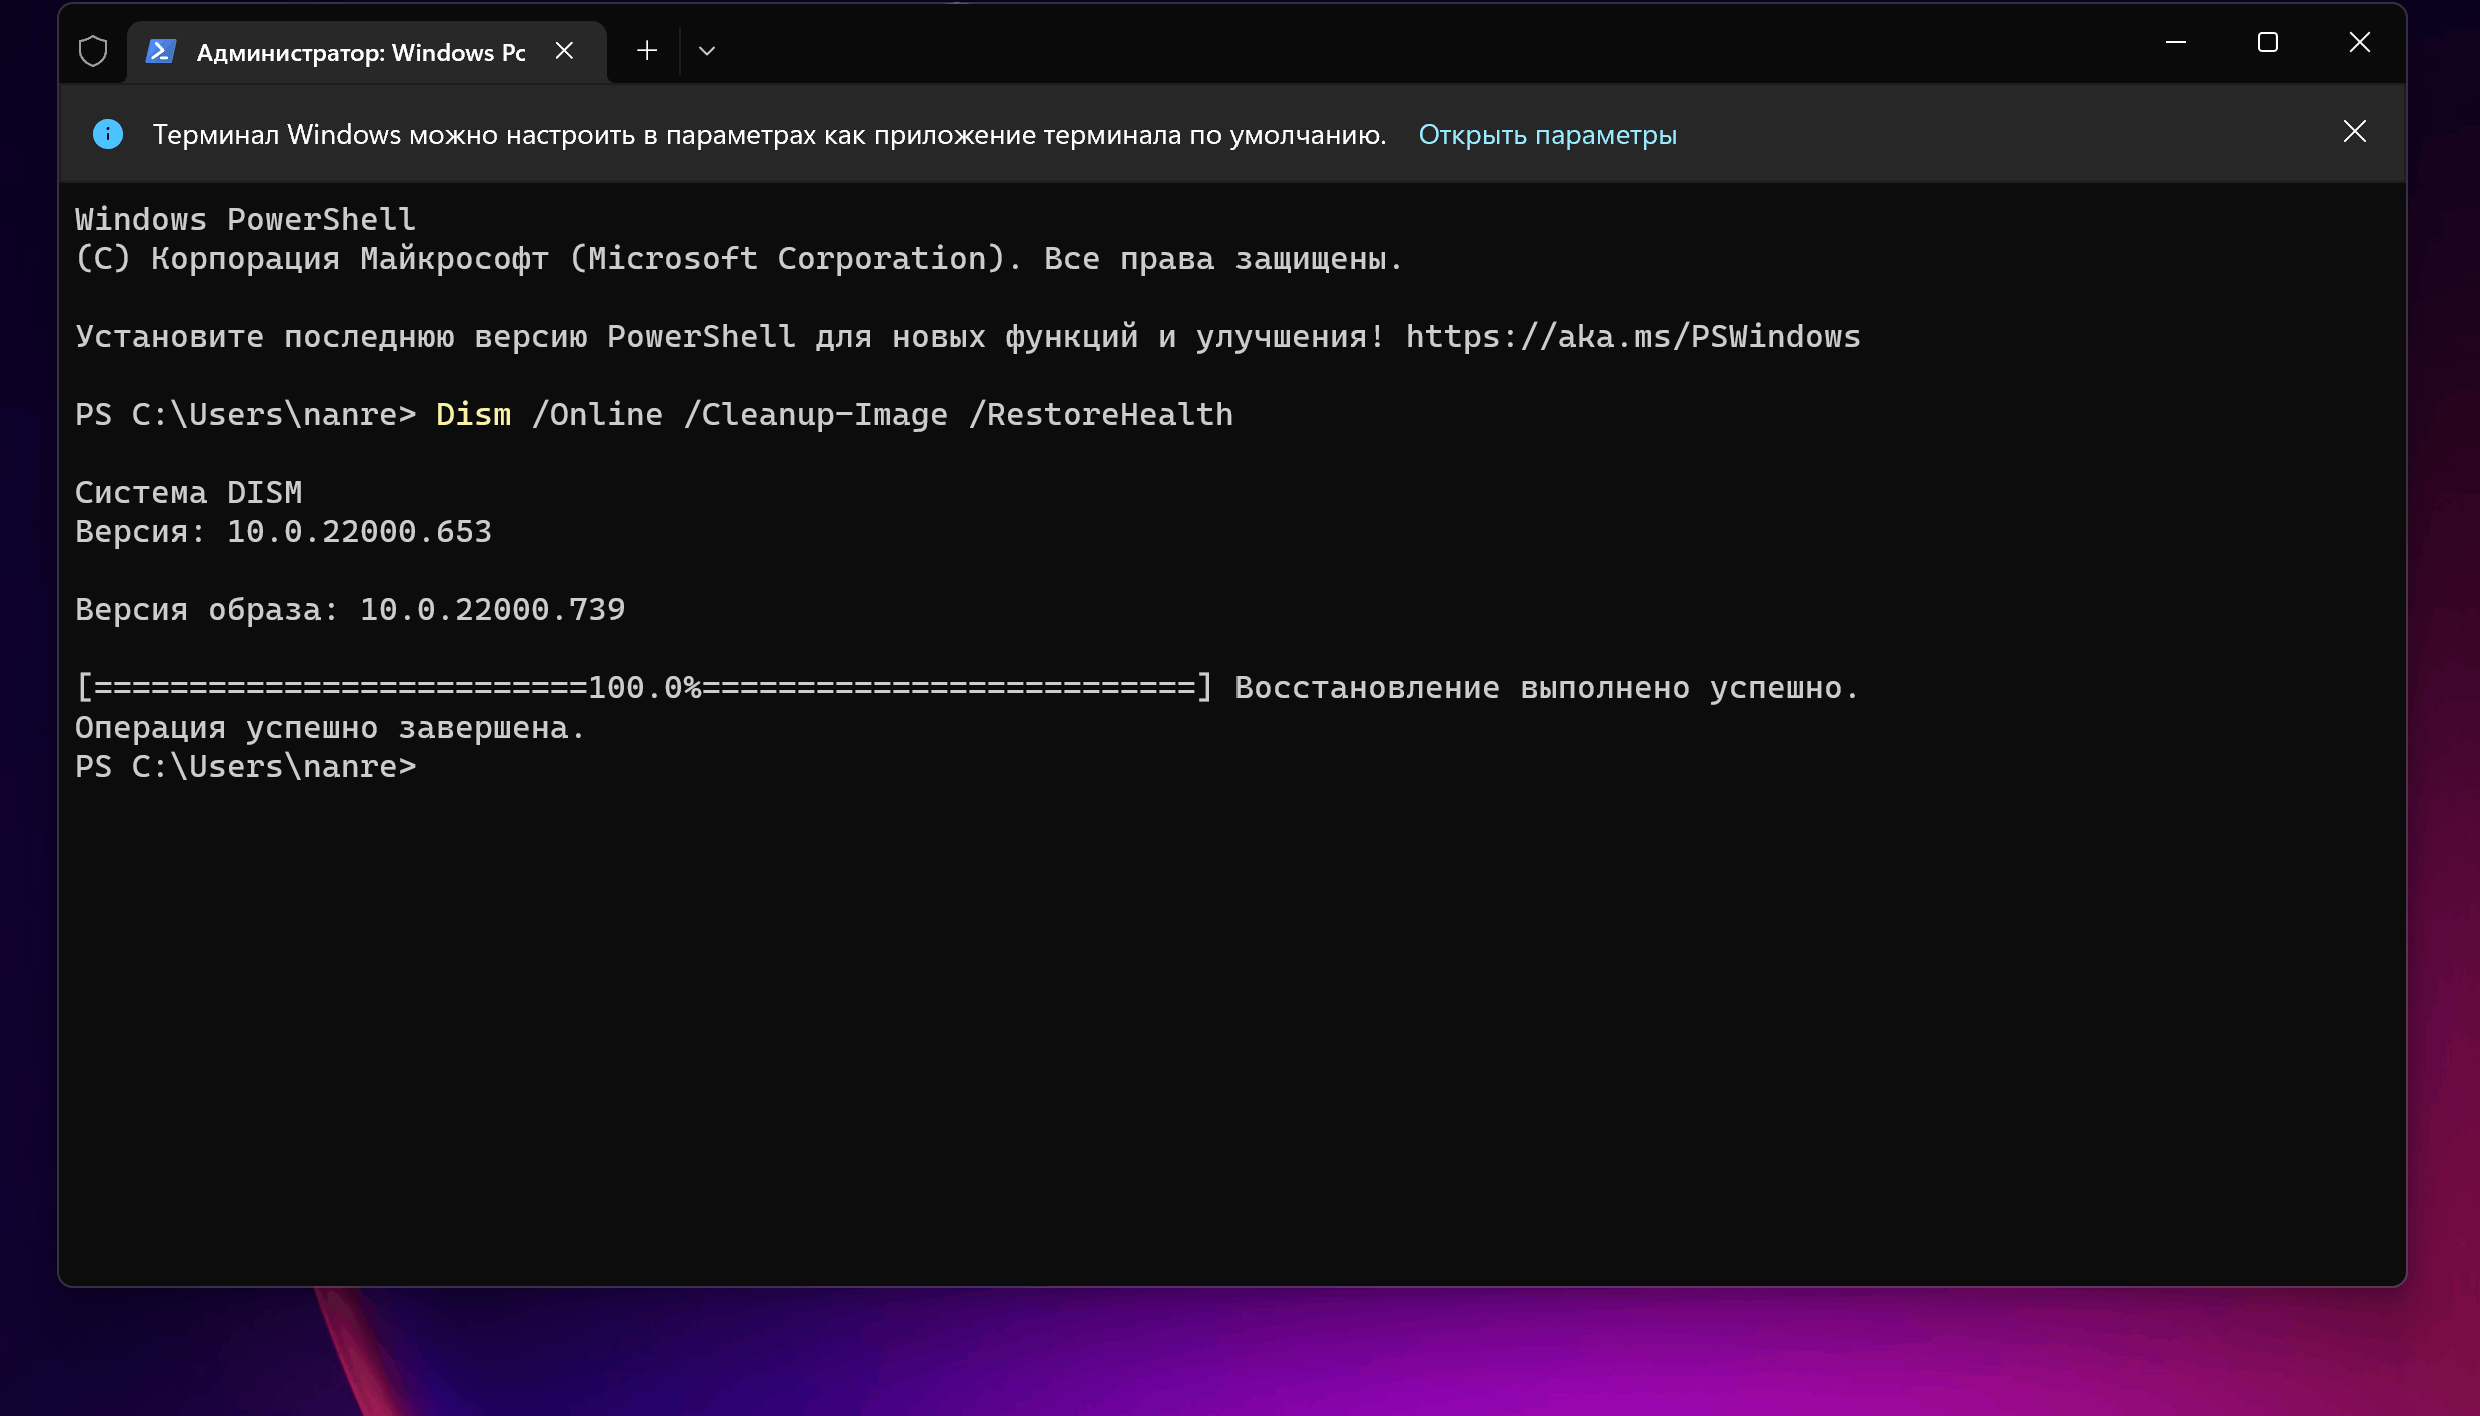Screen dimensions: 2480x1416
Task: Click 'Восстановление выполнено успешно.' message
Action: [x=1546, y=688]
